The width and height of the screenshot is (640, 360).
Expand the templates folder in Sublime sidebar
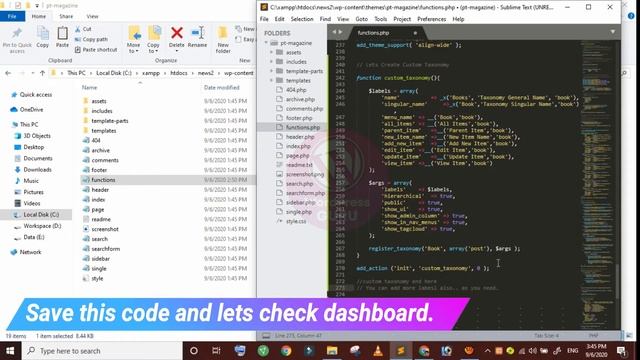pos(271,80)
